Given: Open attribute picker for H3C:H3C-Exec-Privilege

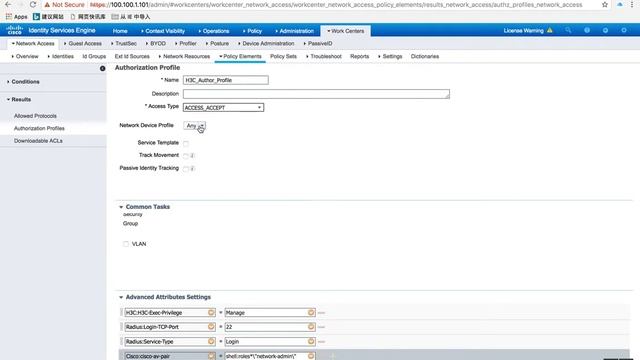Looking at the screenshot, I should (211, 313).
